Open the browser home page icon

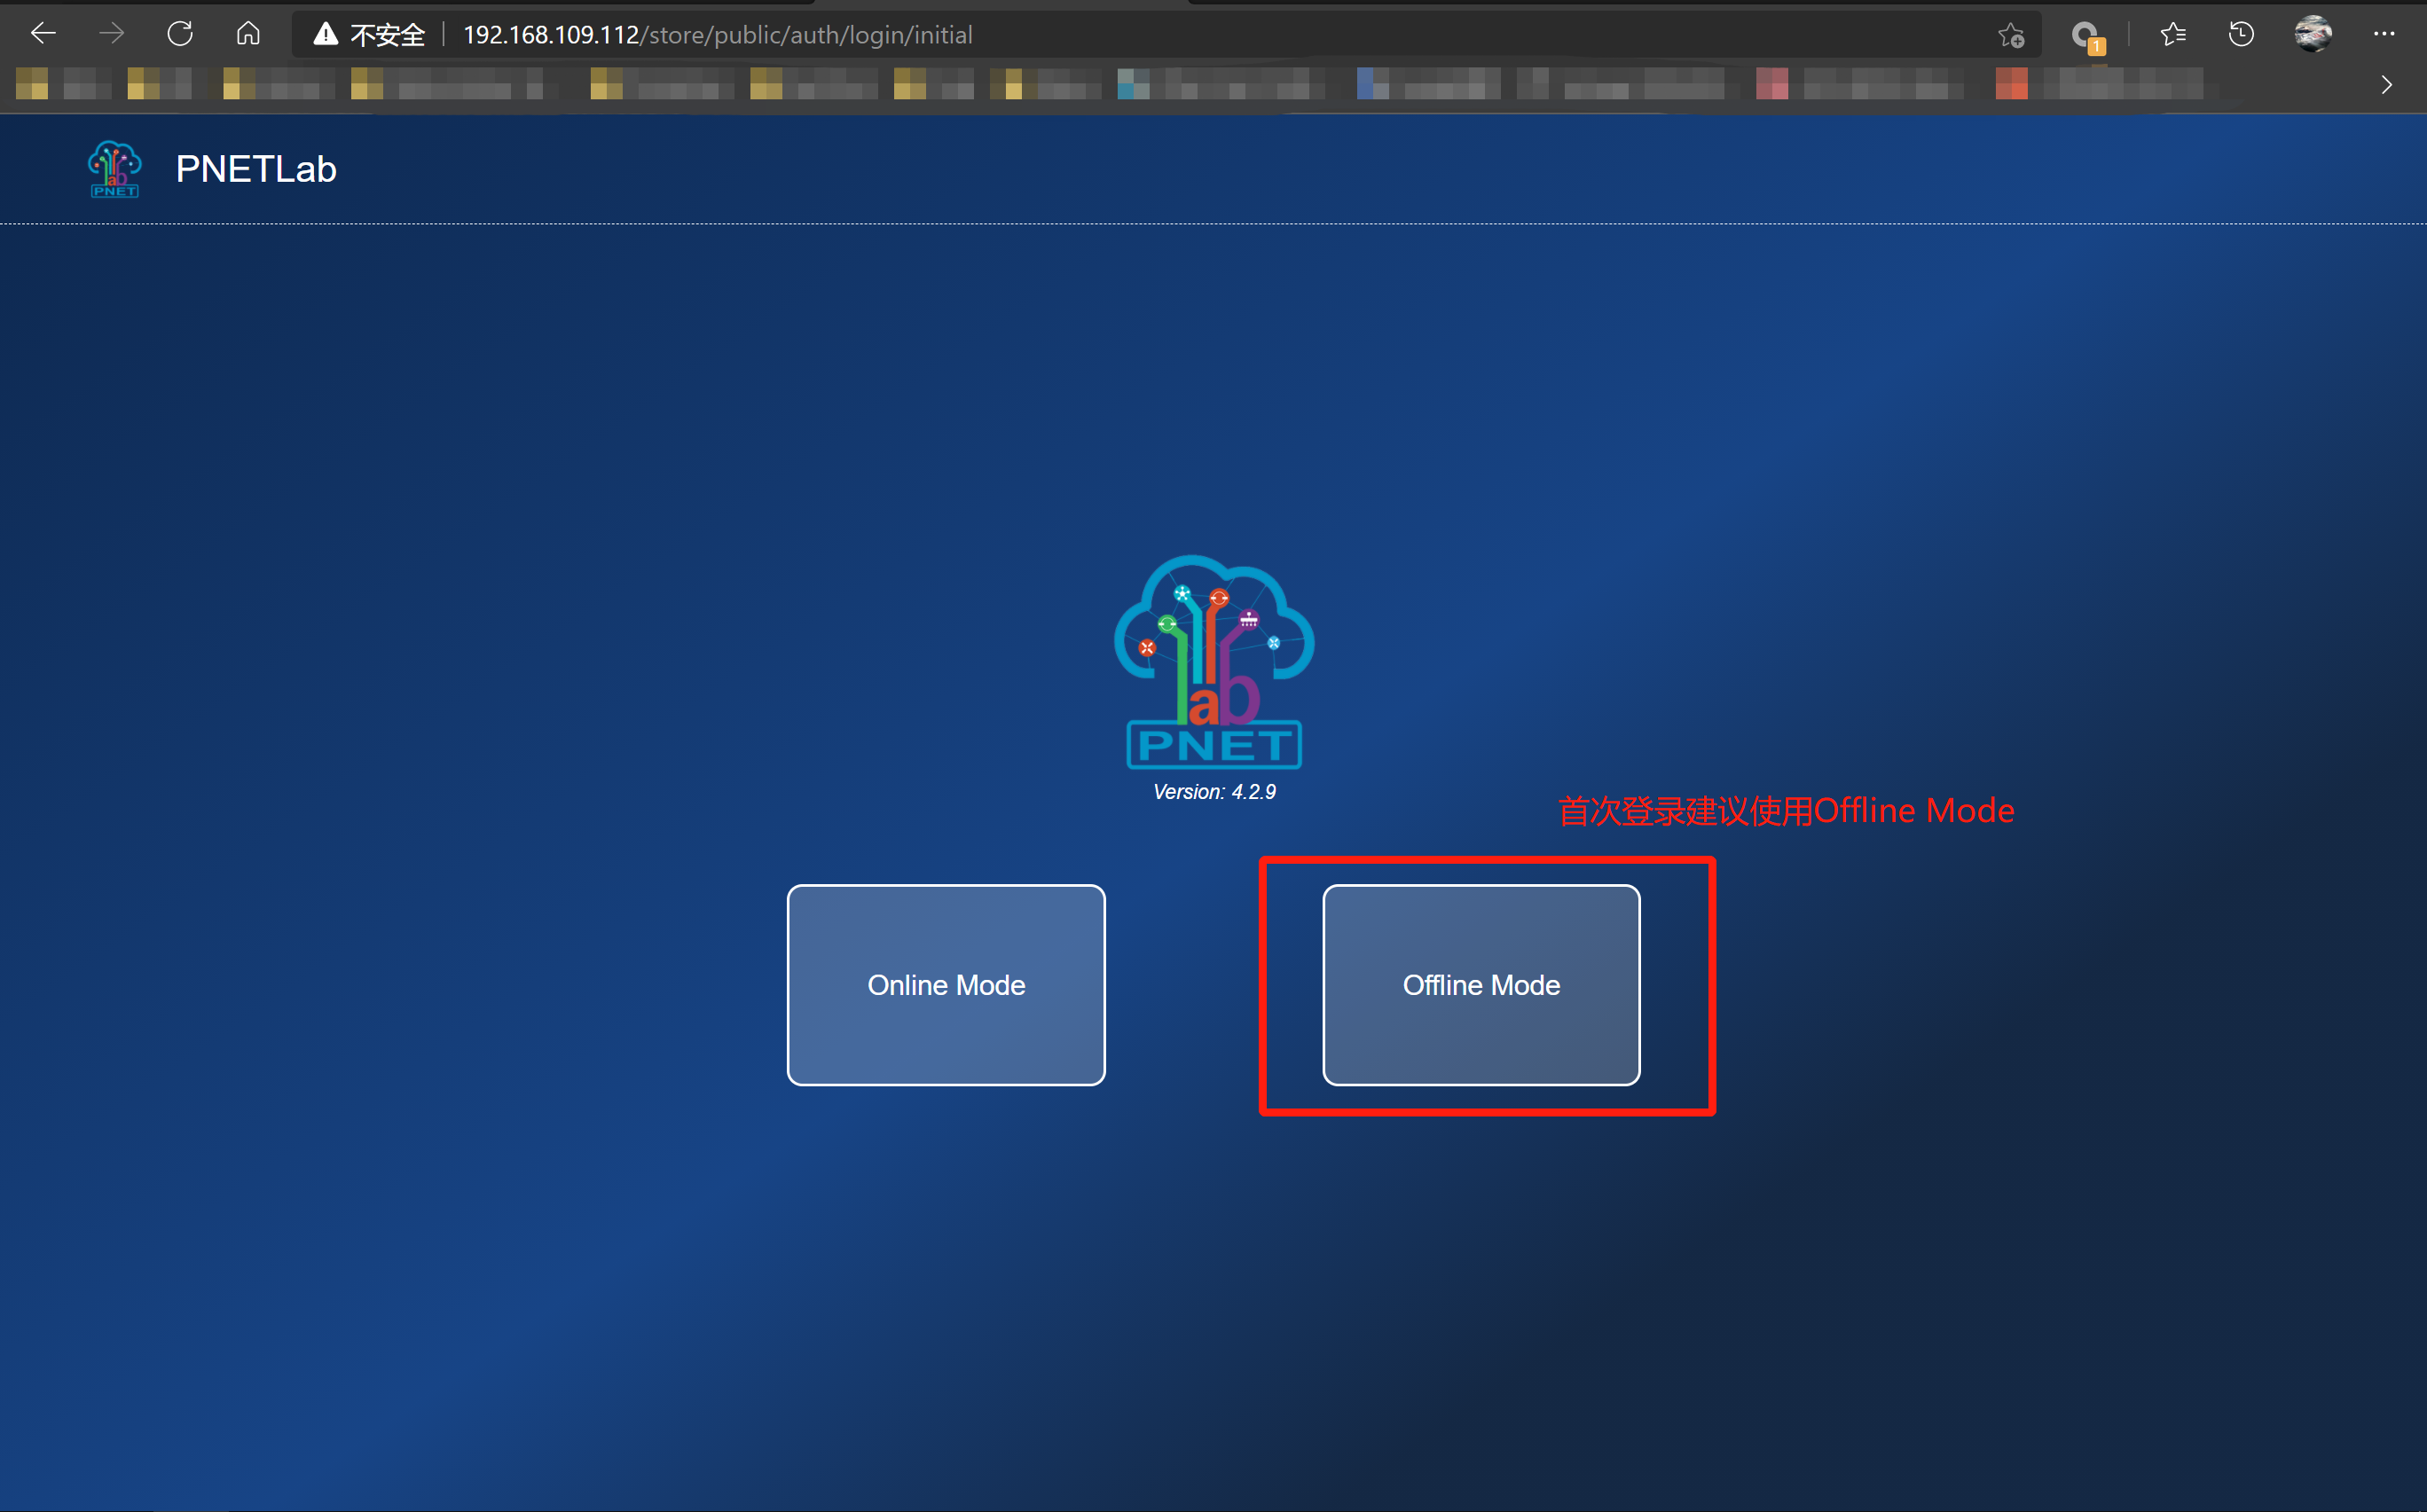coord(248,34)
